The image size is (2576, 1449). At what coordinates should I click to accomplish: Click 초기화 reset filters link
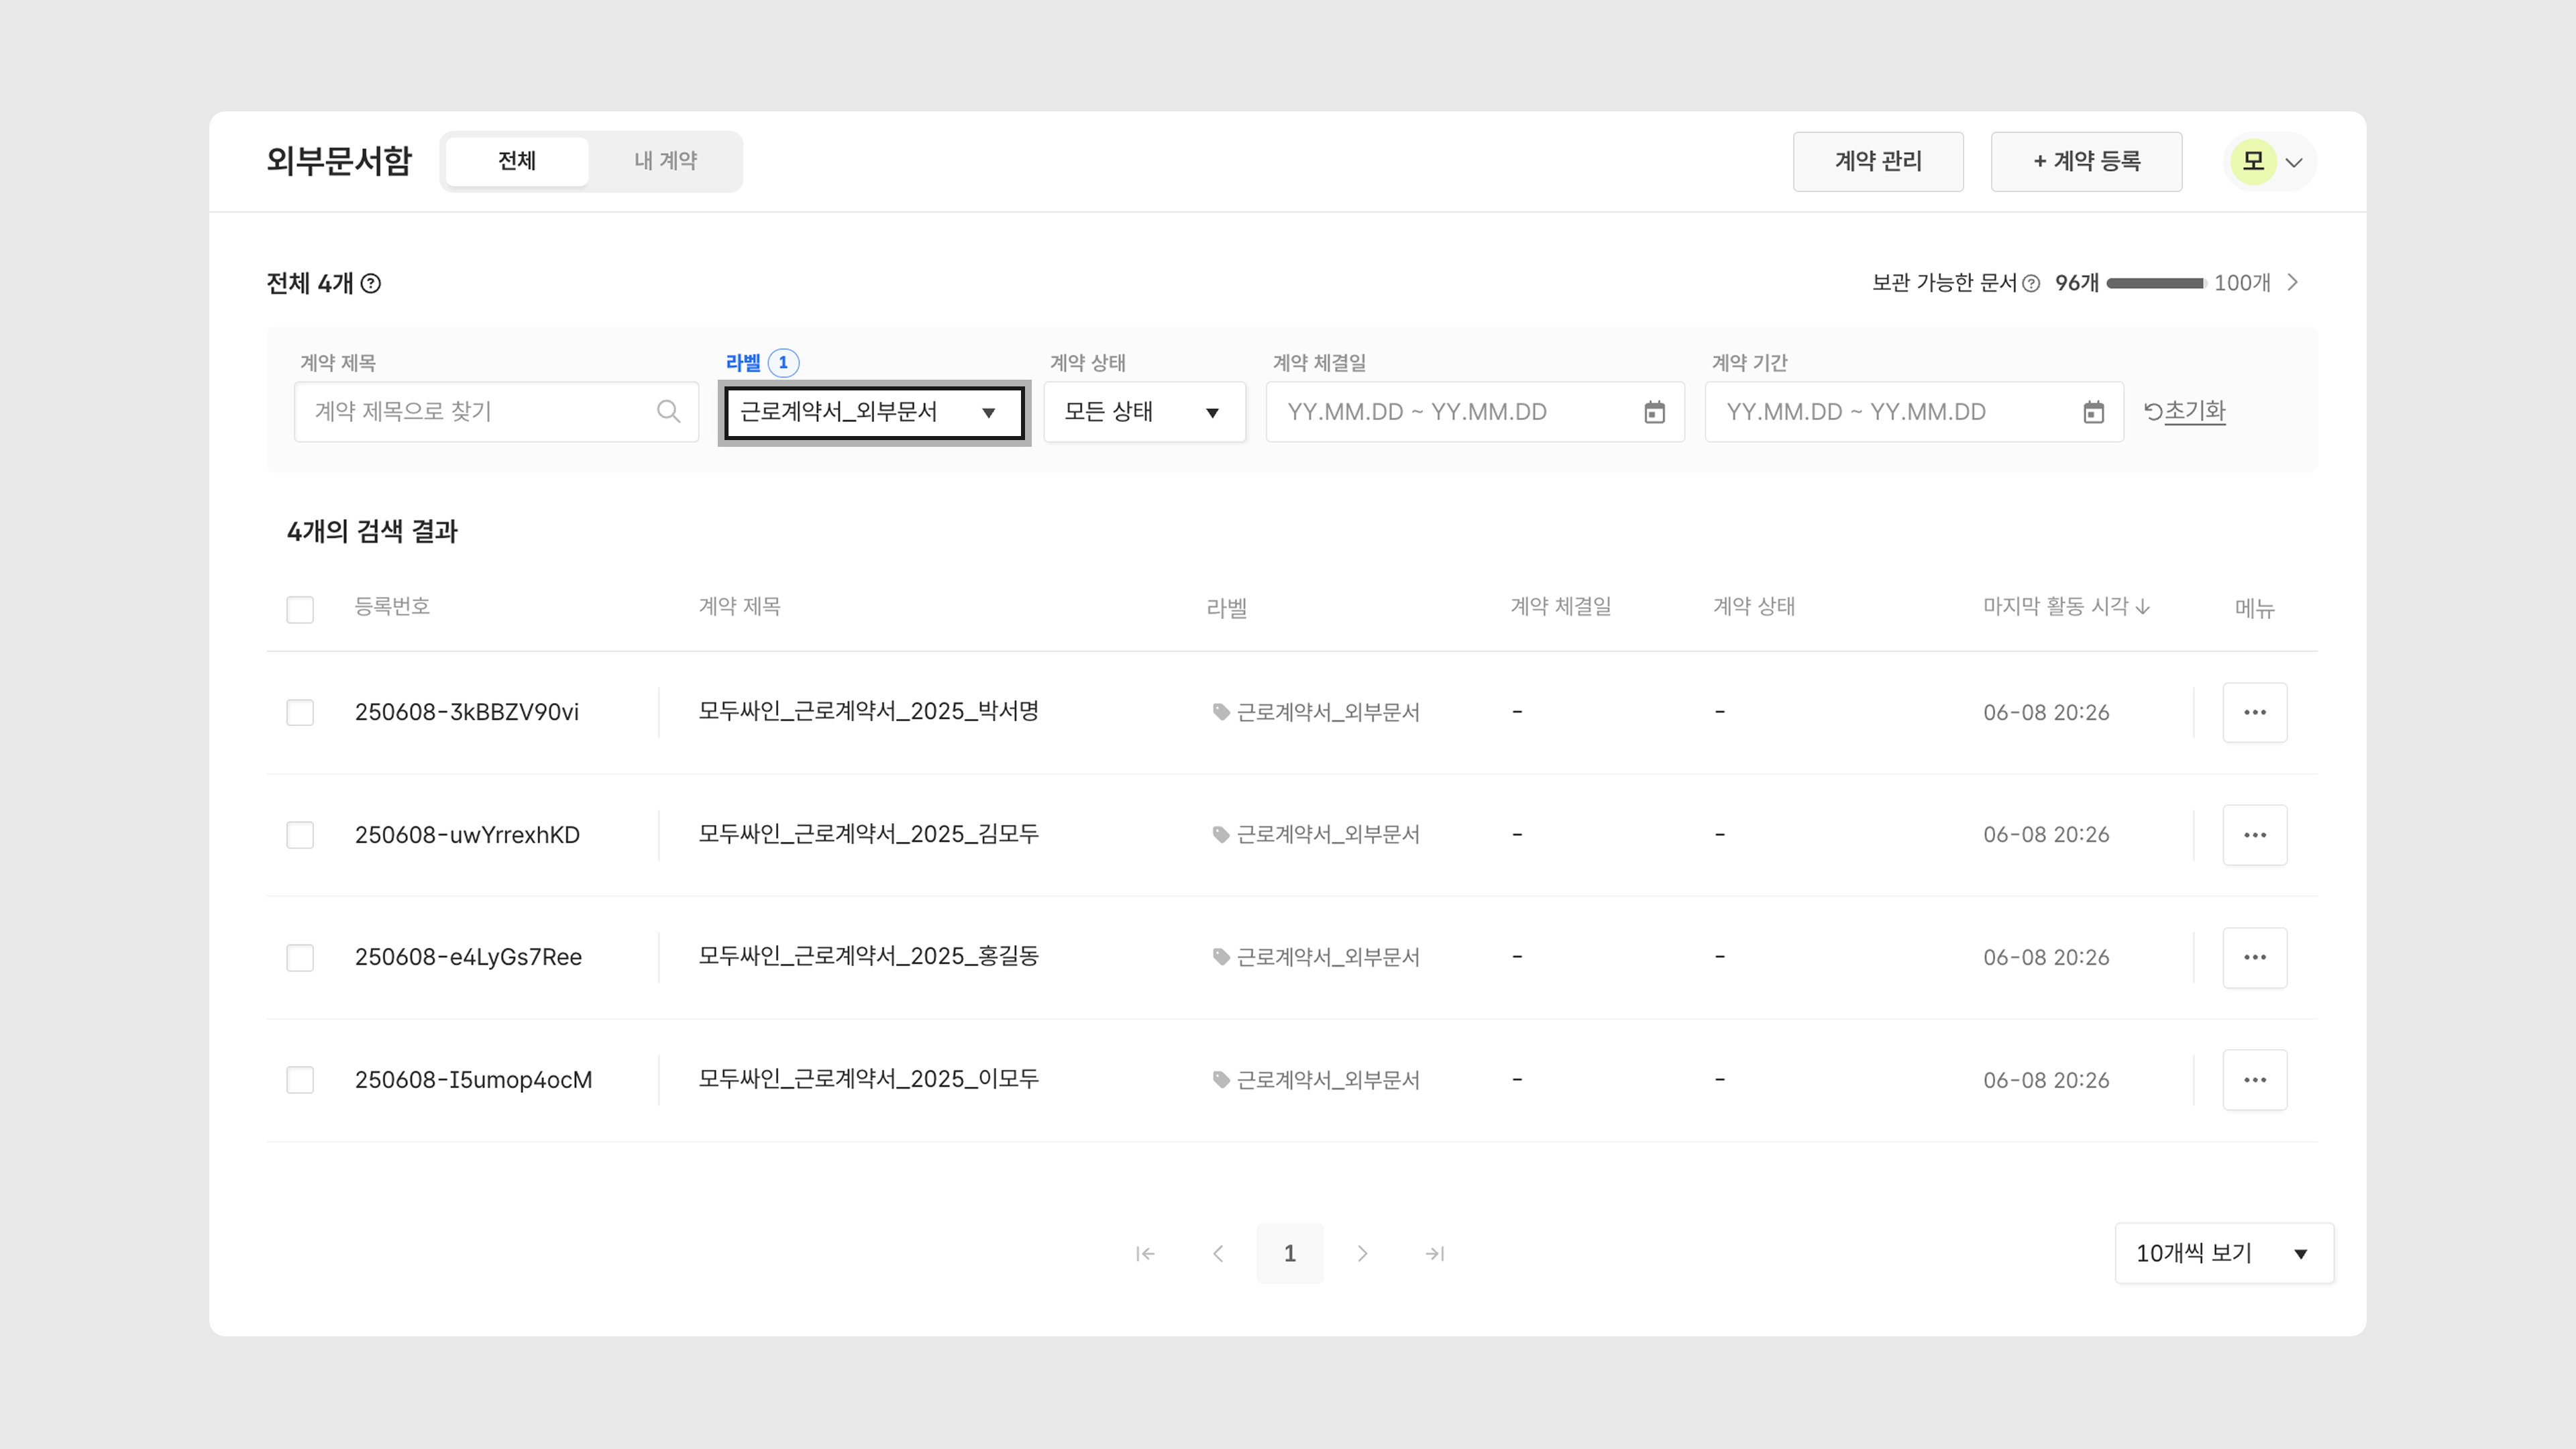[2185, 411]
